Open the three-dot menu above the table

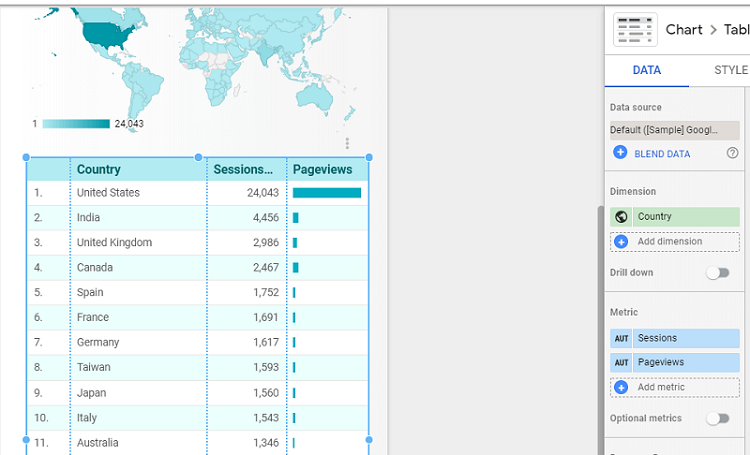(x=347, y=143)
